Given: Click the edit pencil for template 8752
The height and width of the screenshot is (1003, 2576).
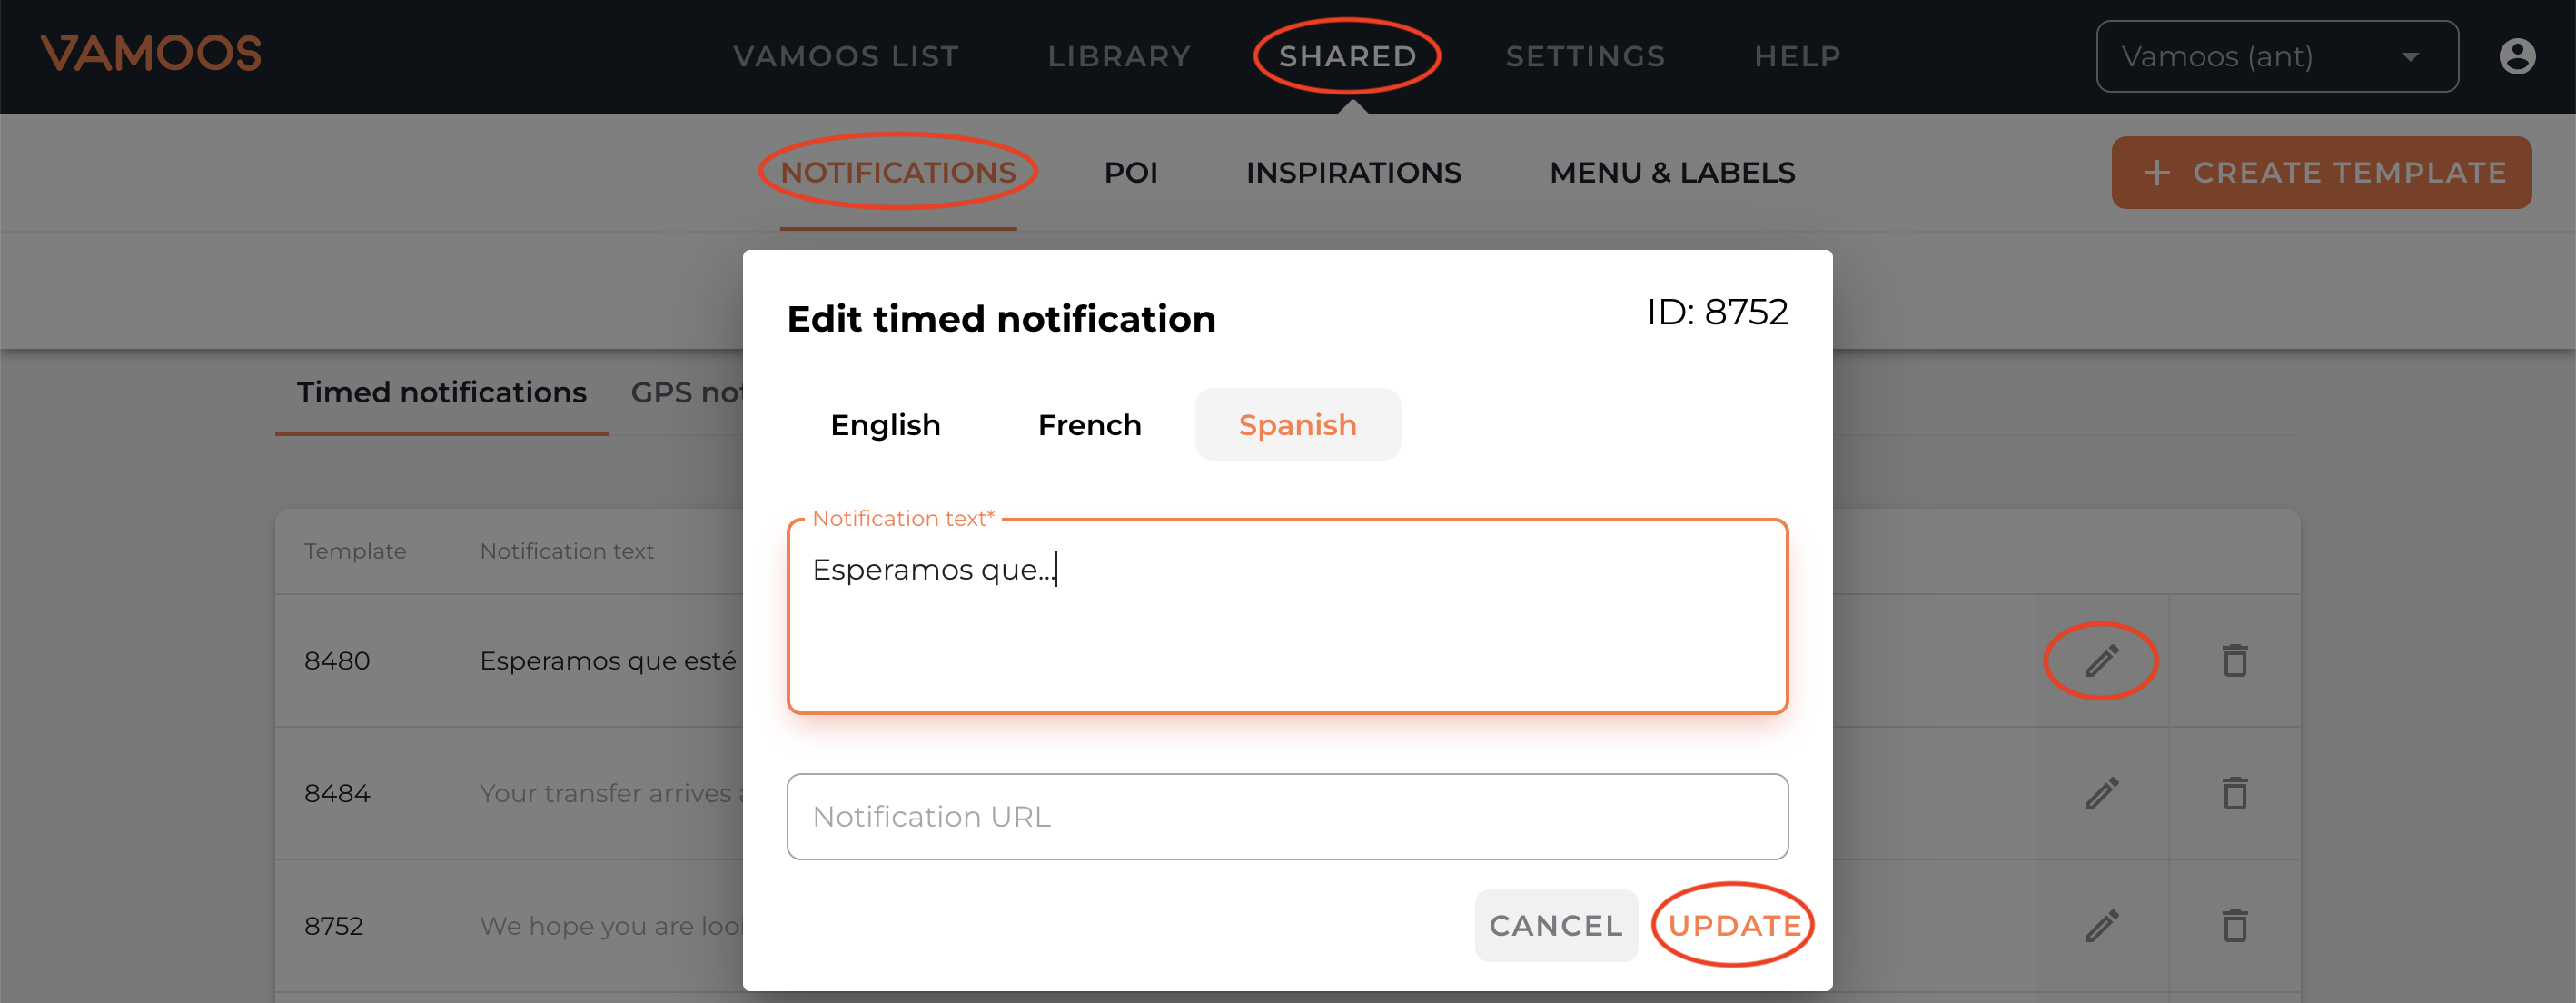Looking at the screenshot, I should tap(2101, 926).
